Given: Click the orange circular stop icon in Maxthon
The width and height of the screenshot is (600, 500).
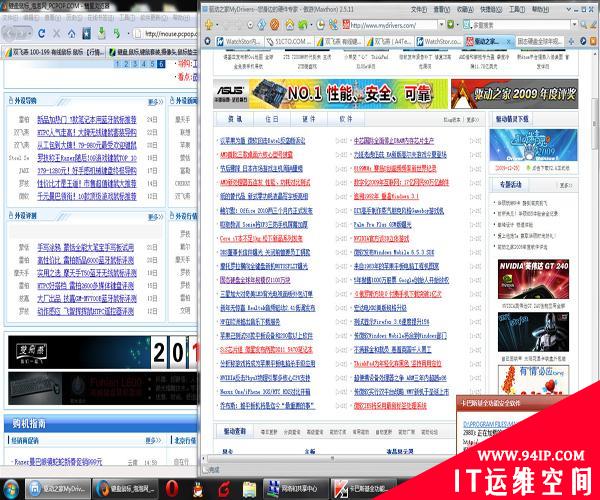Looking at the screenshot, I should click(x=274, y=25).
